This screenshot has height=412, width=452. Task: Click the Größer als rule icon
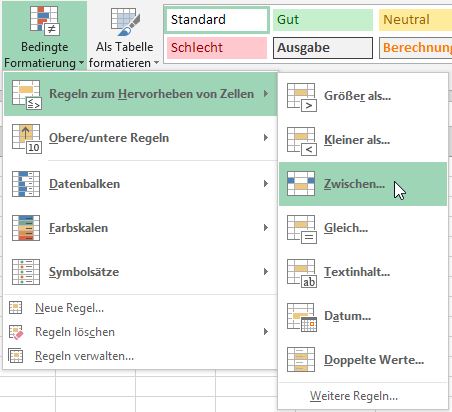(302, 97)
